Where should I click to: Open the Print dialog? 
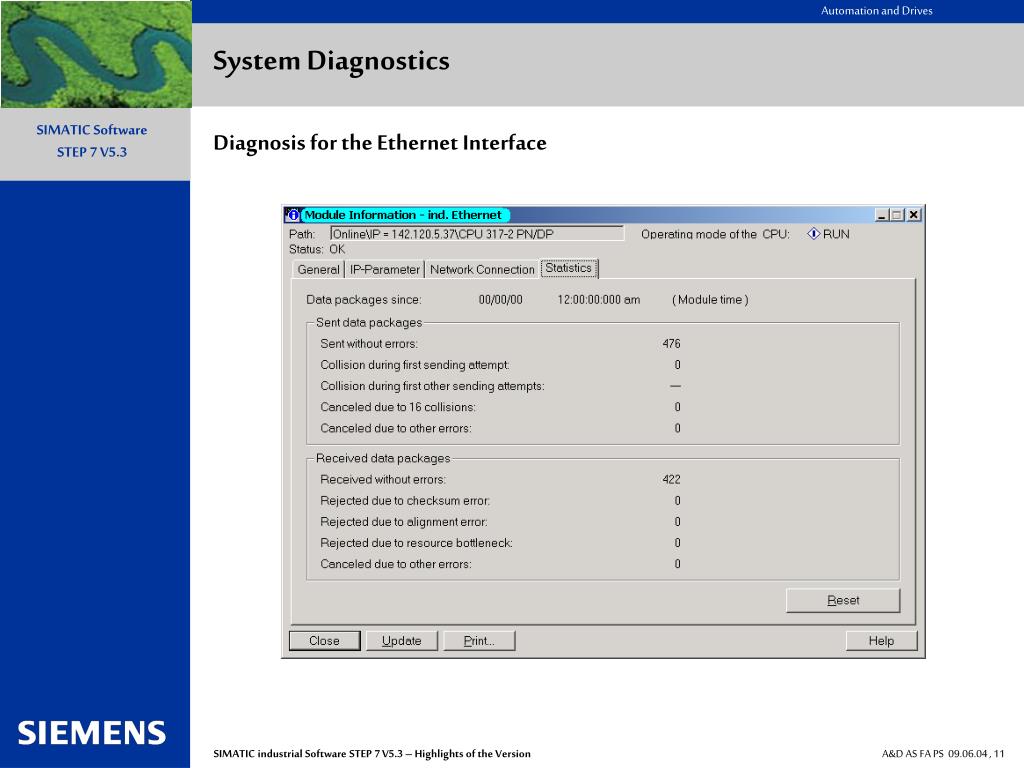pyautogui.click(x=479, y=641)
